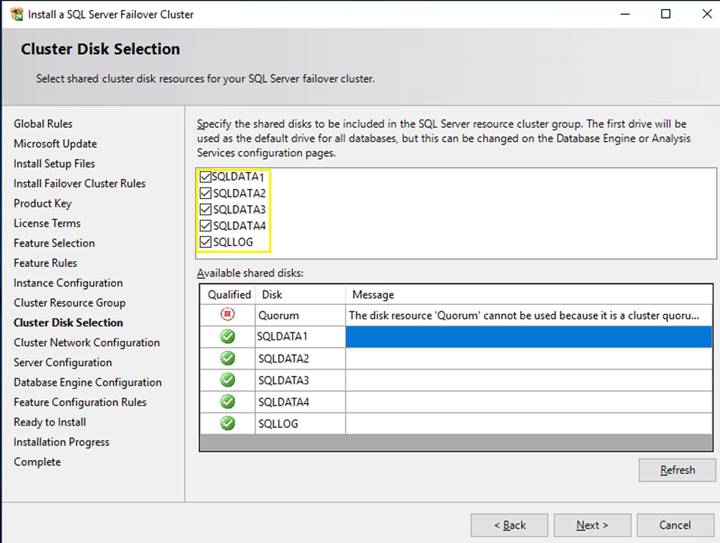This screenshot has height=543, width=720.
Task: Click the Quorum disk error message cell
Action: pyautogui.click(x=529, y=315)
